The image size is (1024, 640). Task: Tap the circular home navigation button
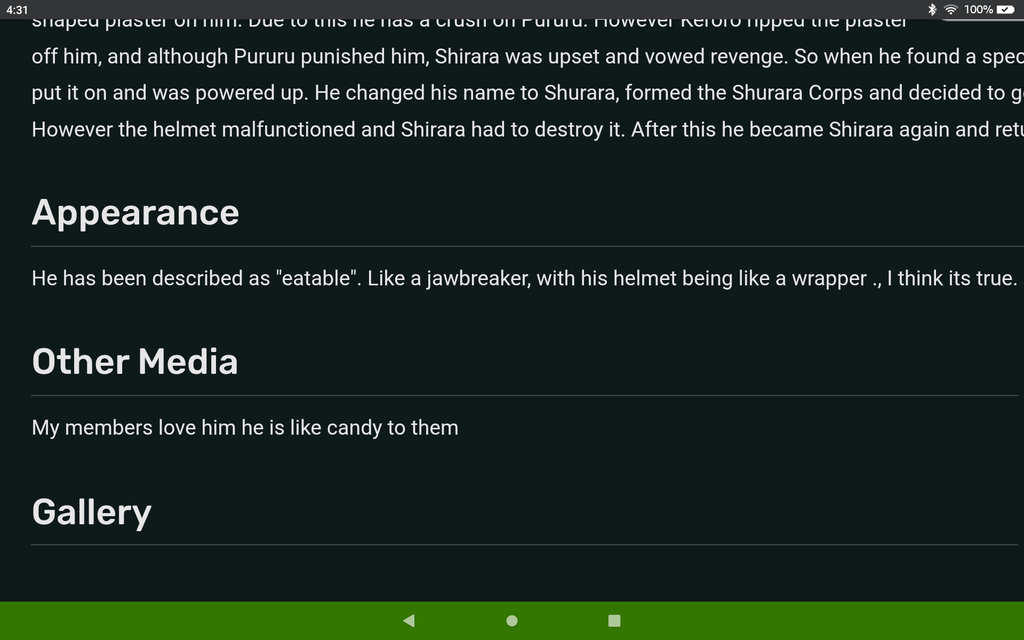coord(512,620)
